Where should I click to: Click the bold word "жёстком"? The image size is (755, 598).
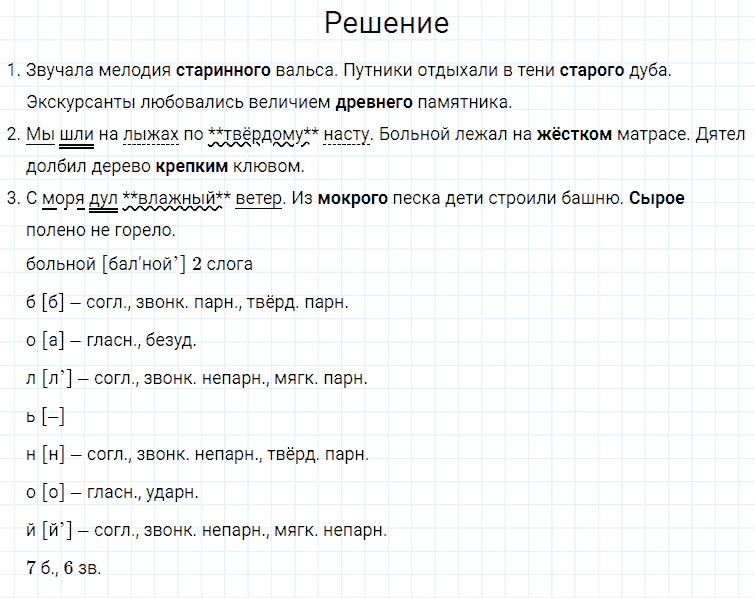click(574, 134)
